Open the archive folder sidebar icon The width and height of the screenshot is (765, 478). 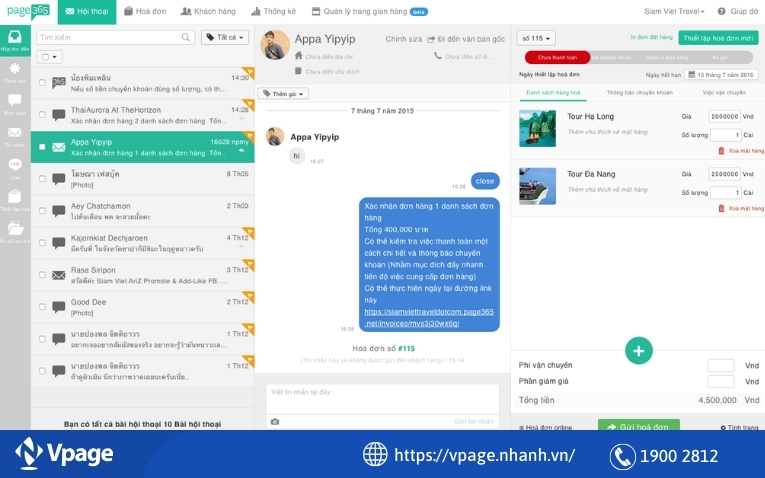pos(15,231)
